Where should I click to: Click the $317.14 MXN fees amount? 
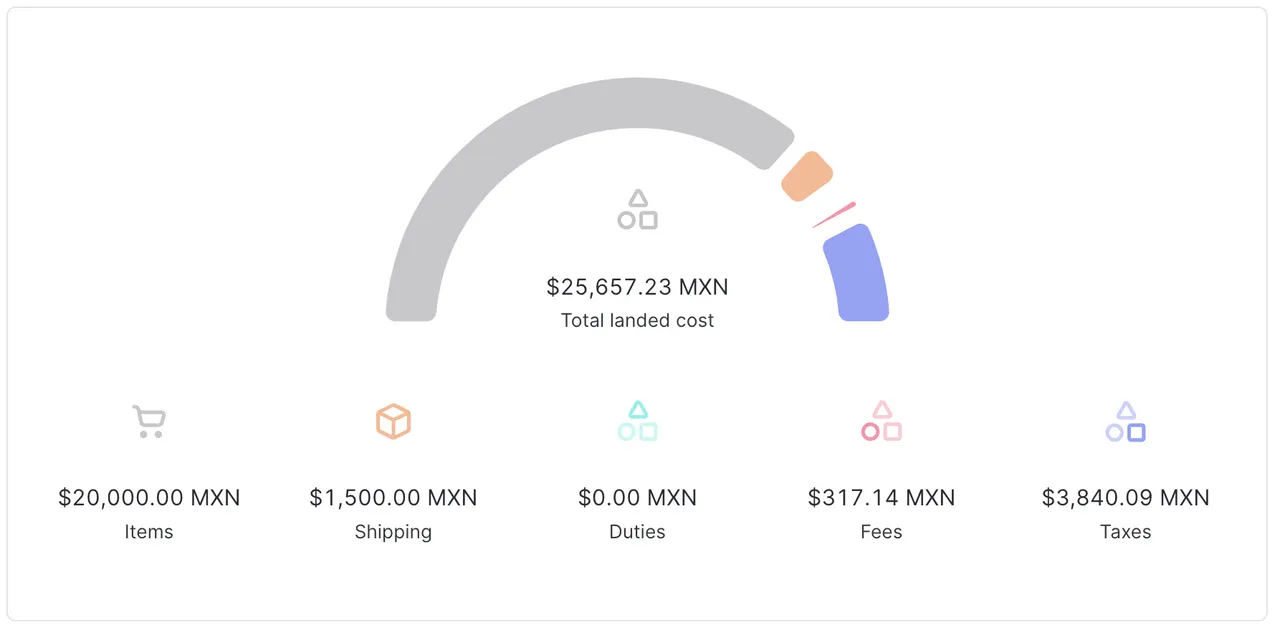[881, 498]
